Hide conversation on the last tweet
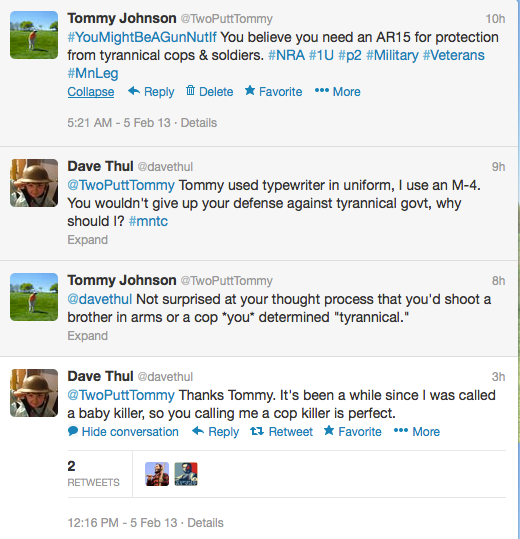The width and height of the screenshot is (520, 539). [x=123, y=432]
